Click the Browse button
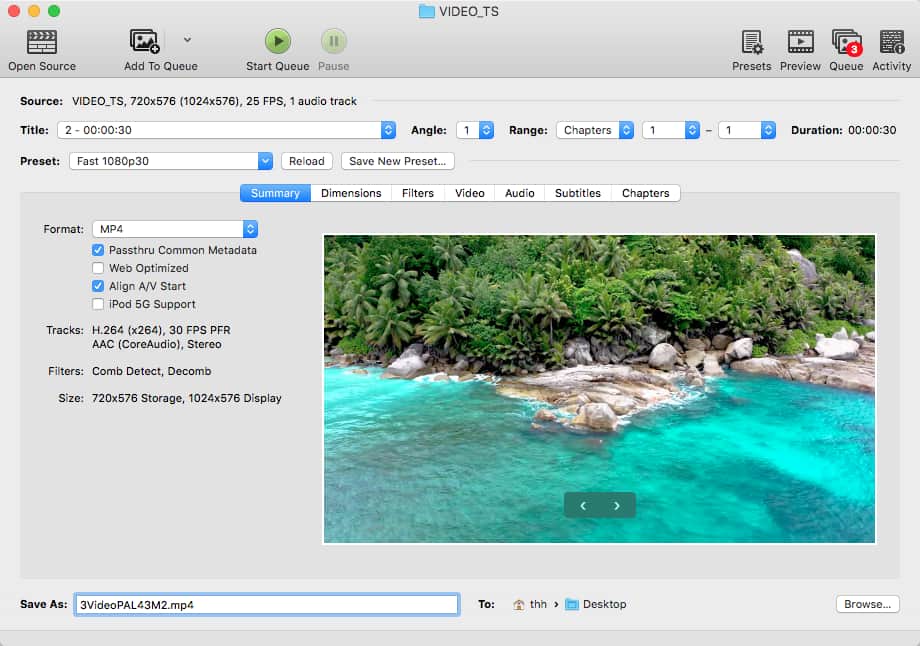Image resolution: width=920 pixels, height=646 pixels. tap(867, 604)
